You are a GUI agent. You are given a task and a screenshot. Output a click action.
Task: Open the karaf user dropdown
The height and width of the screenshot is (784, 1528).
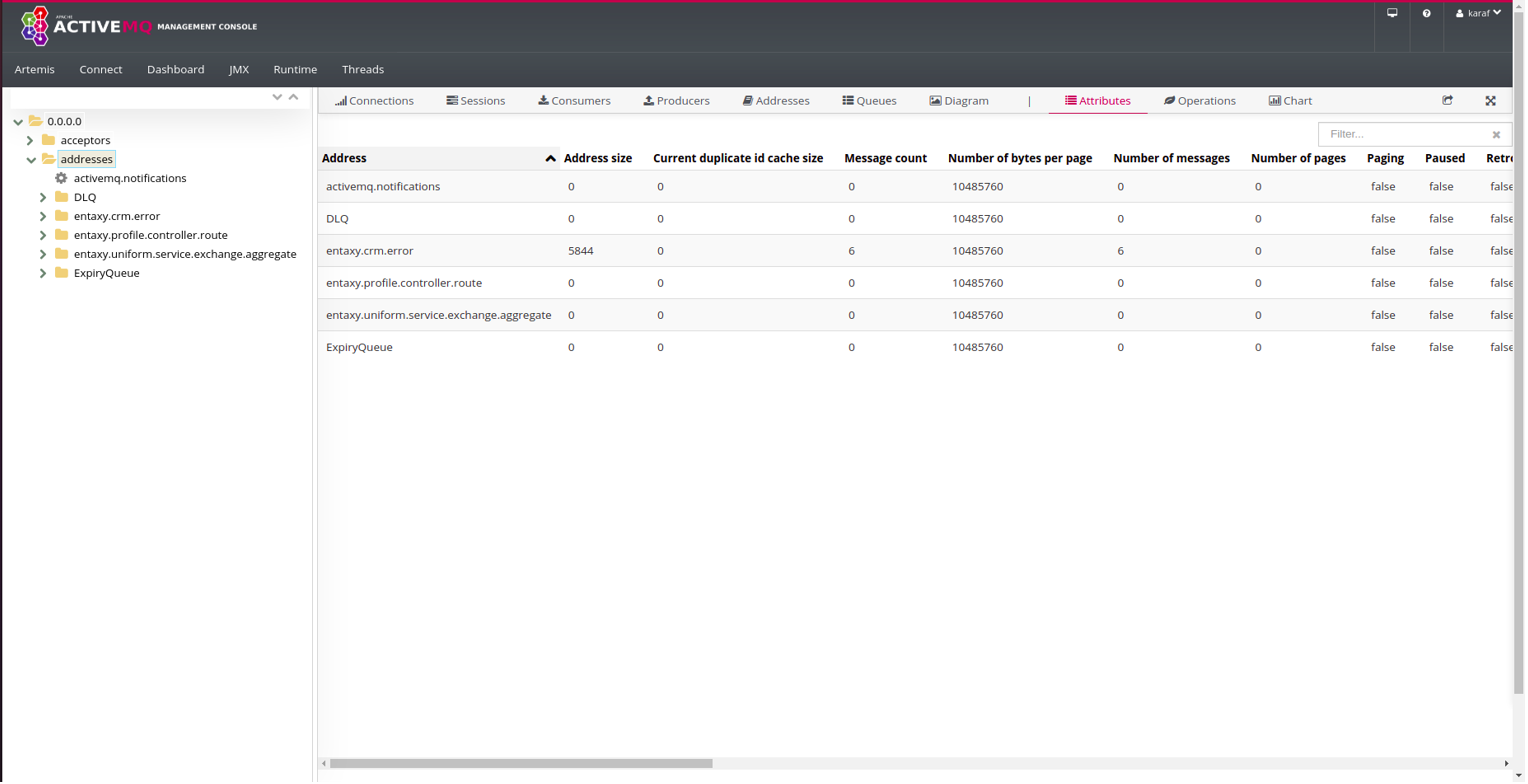1481,14
